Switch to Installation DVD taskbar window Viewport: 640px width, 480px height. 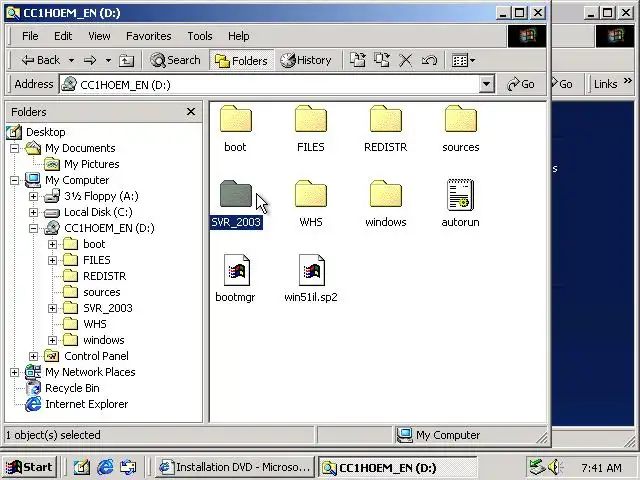pos(234,467)
